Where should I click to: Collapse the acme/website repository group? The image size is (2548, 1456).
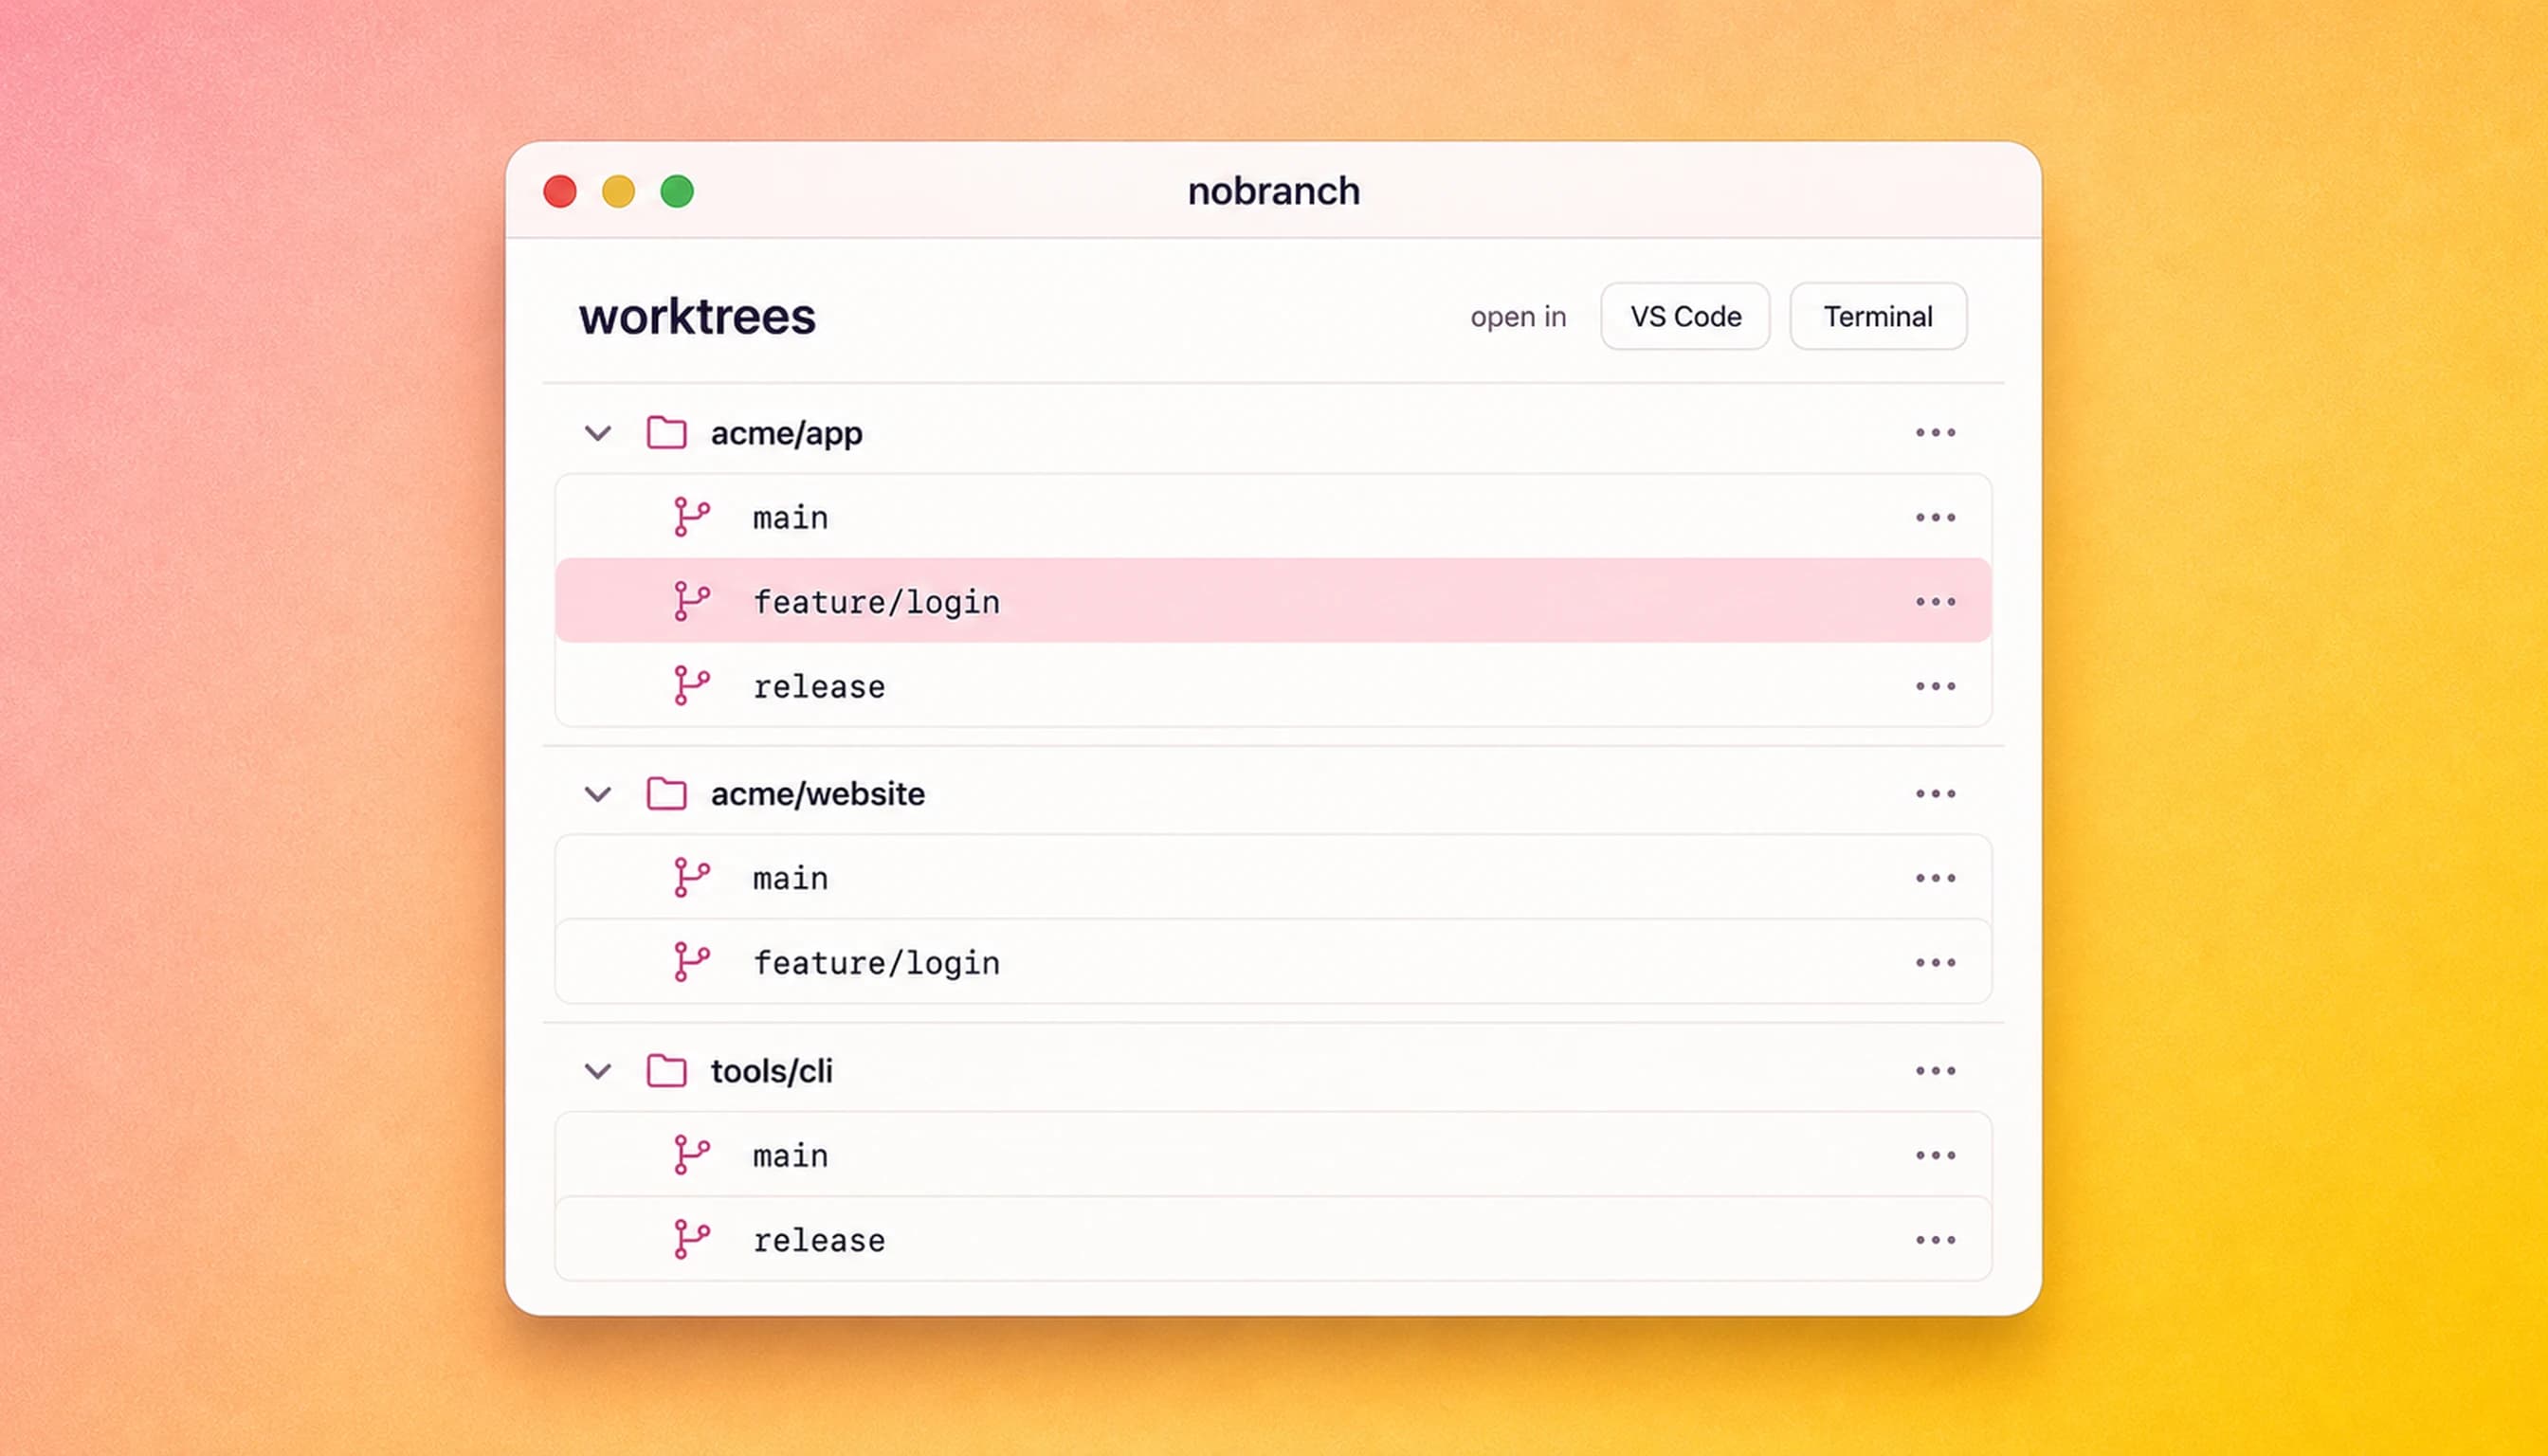598,795
